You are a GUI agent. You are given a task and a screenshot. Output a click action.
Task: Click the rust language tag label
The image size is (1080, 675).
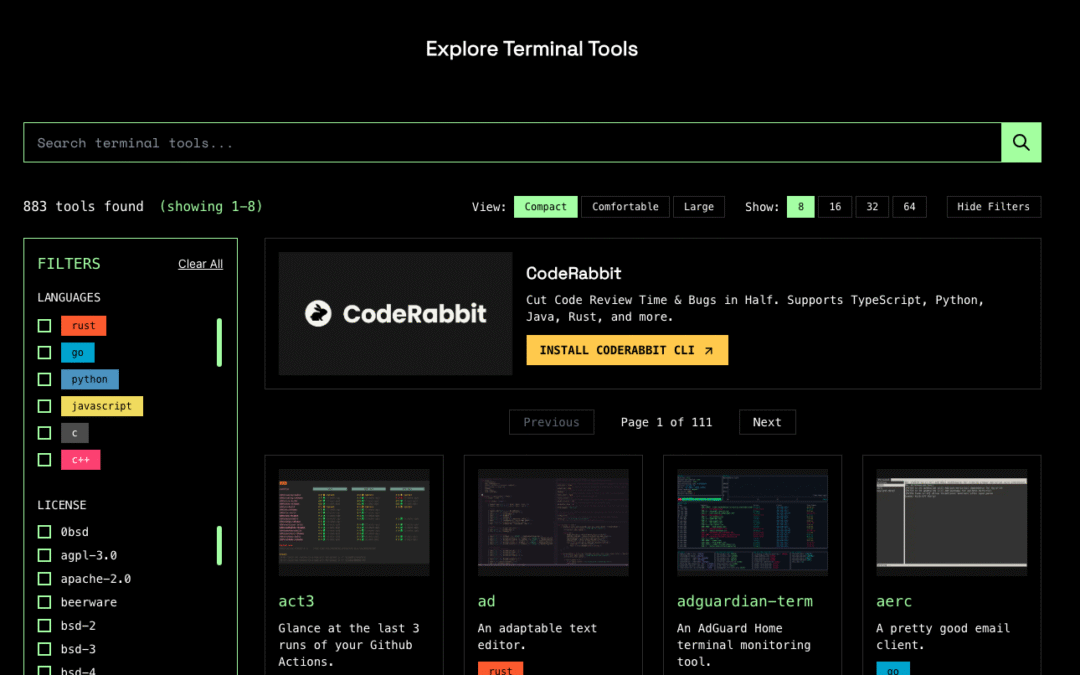click(83, 326)
